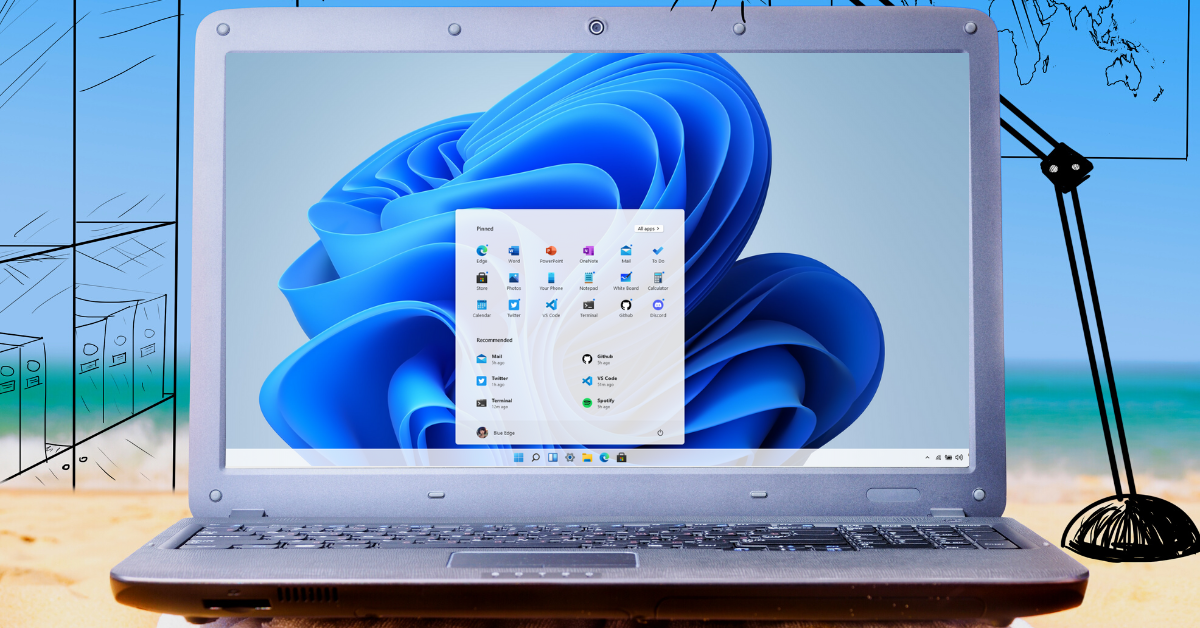Select recommended Github item

588,358
